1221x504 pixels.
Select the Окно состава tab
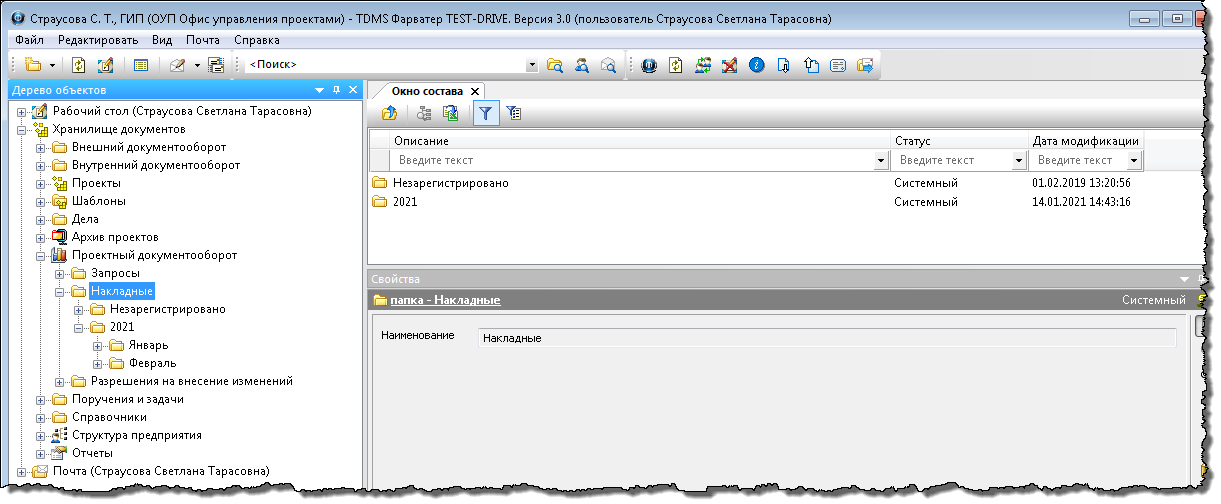(427, 91)
